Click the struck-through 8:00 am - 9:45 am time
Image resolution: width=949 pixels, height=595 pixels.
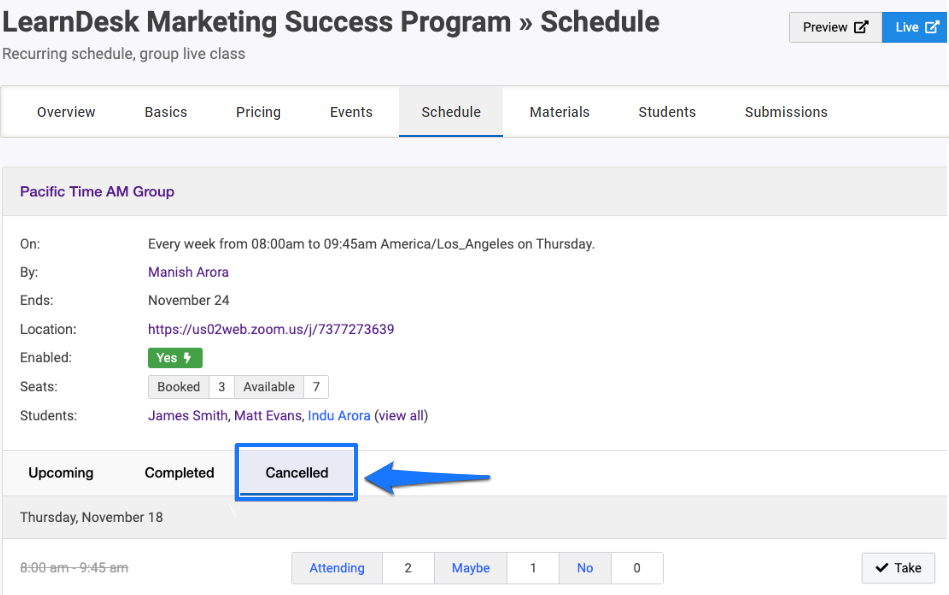[74, 568]
